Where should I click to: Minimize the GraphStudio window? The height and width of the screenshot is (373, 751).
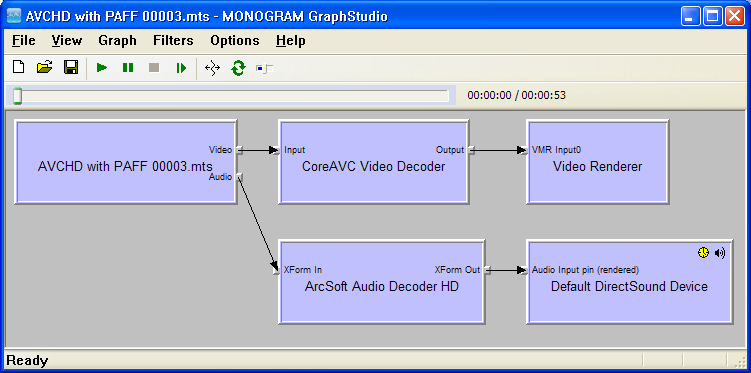pyautogui.click(x=690, y=16)
